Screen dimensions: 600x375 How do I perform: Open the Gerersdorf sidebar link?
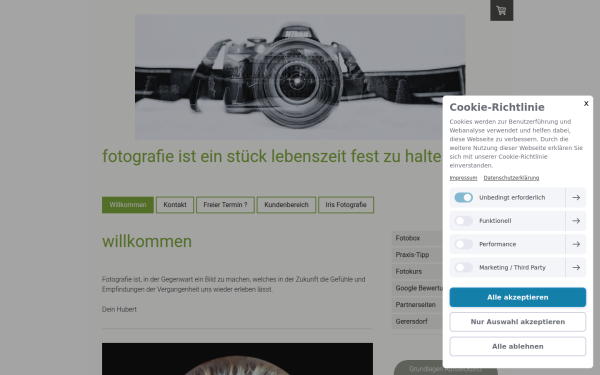pyautogui.click(x=417, y=322)
